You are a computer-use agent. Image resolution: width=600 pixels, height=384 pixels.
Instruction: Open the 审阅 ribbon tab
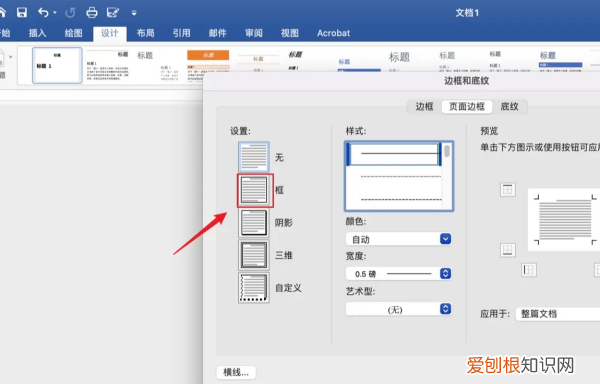254,33
